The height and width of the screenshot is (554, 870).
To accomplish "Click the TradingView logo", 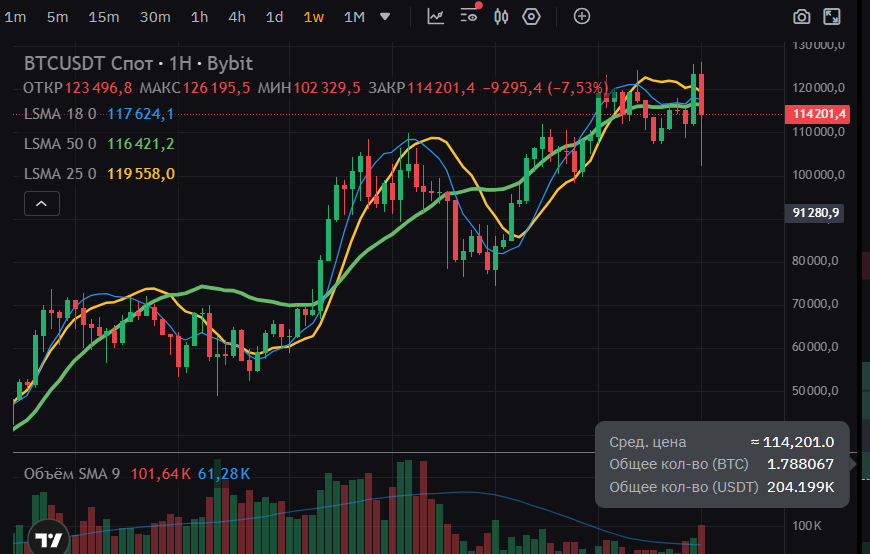I will coord(47,539).
